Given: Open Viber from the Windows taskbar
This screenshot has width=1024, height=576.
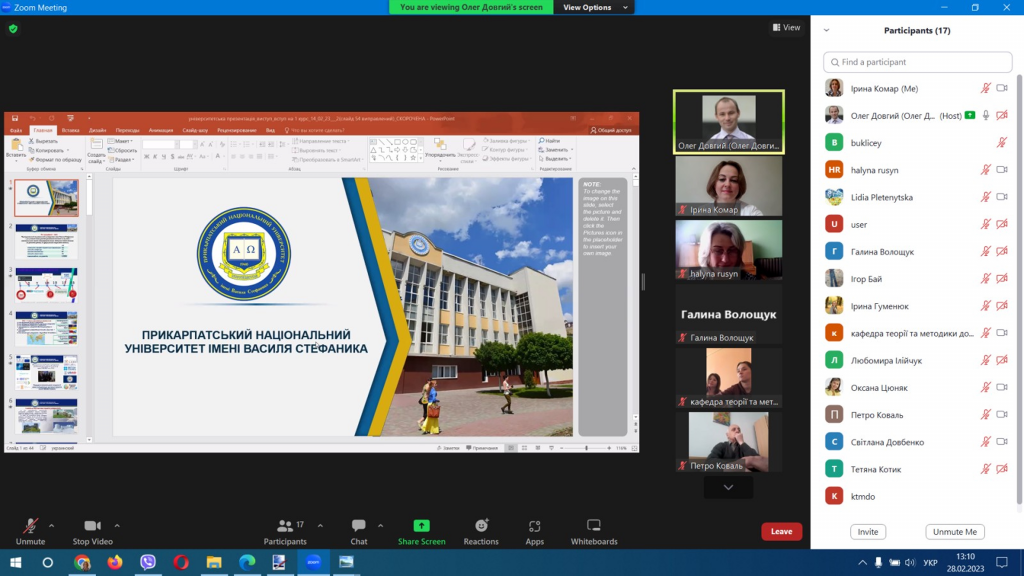Looking at the screenshot, I should tap(148, 562).
